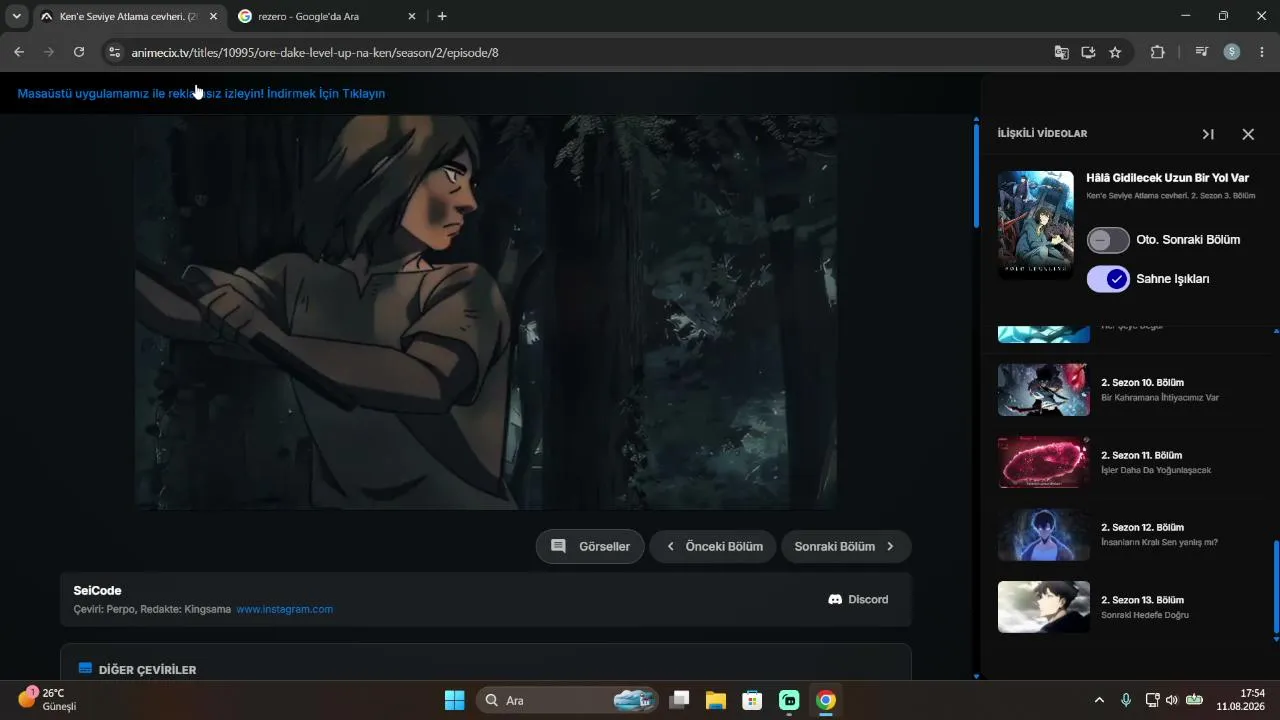Click the title '2. Sezon 12. Bölüm'
The height and width of the screenshot is (720, 1280).
1142,527
